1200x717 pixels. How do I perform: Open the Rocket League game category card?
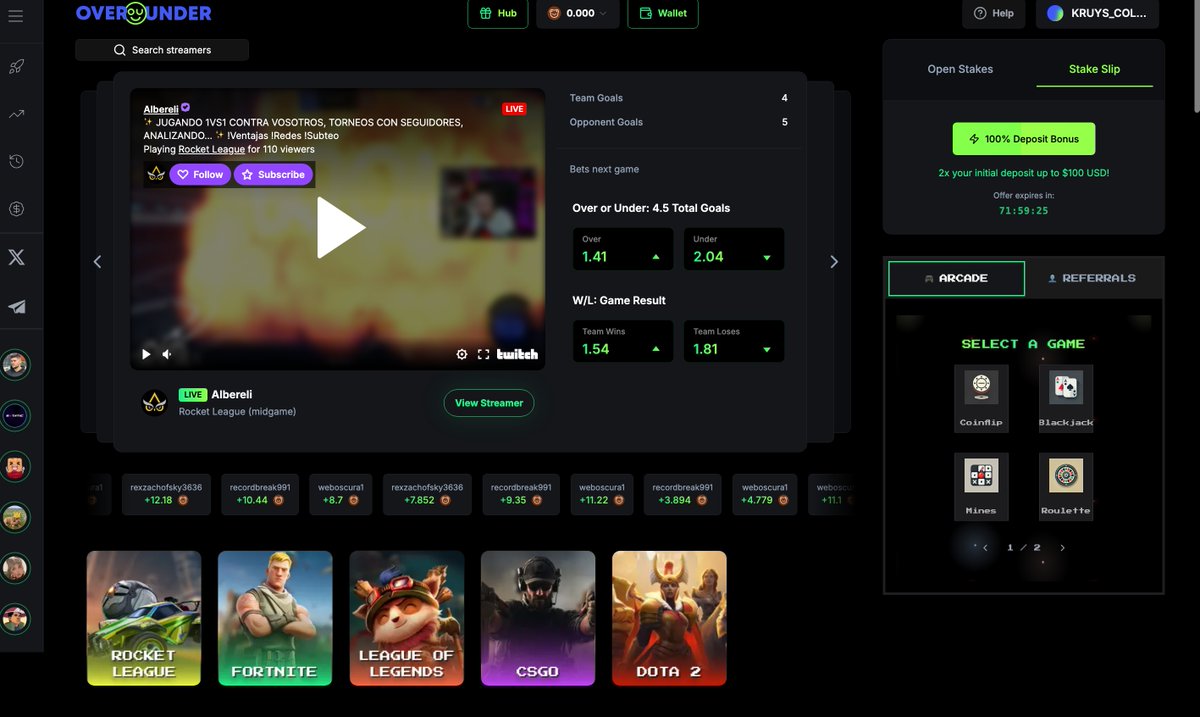pos(144,618)
